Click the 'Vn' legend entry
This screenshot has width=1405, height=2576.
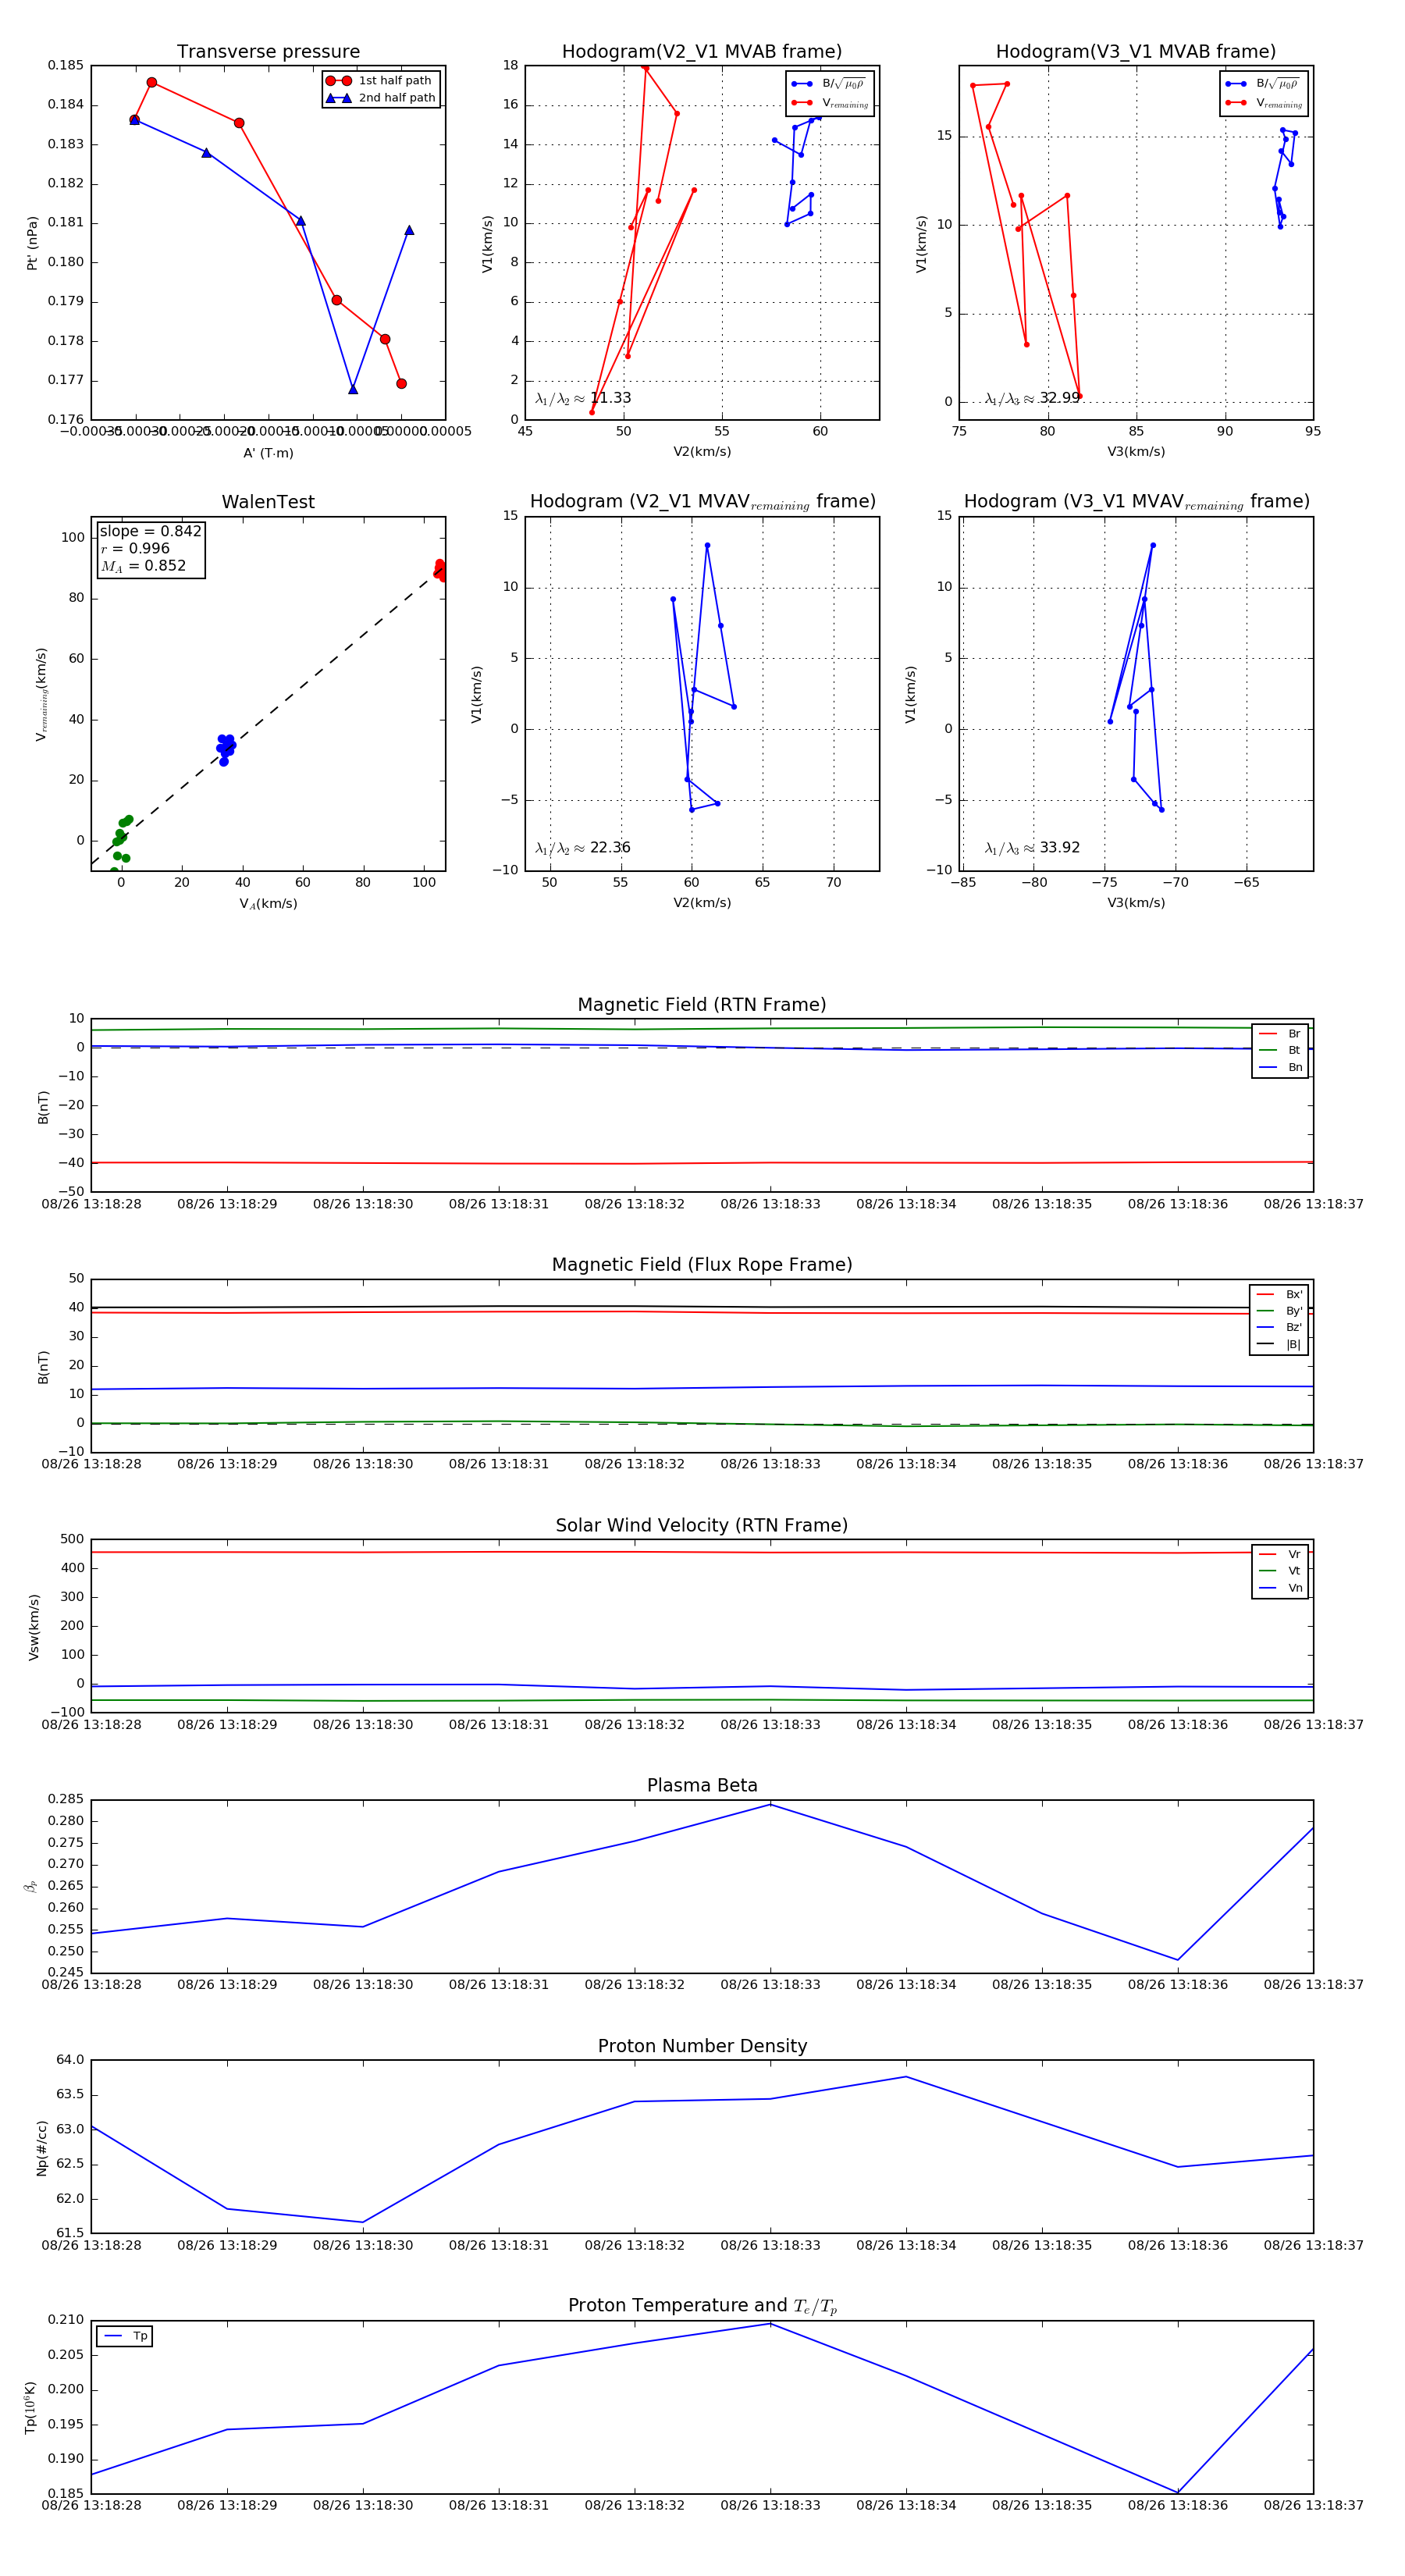[1280, 1588]
